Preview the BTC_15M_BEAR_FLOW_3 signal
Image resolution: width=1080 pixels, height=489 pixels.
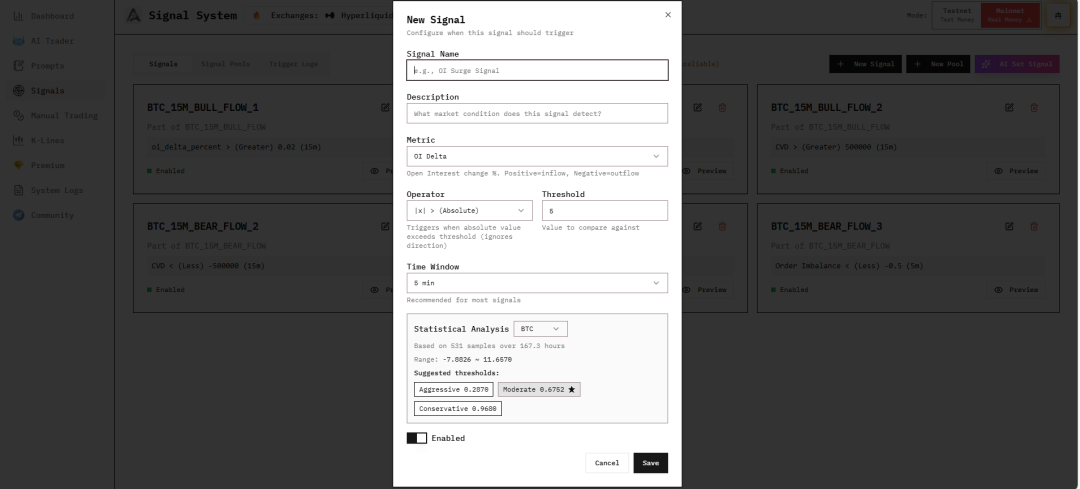point(1017,289)
